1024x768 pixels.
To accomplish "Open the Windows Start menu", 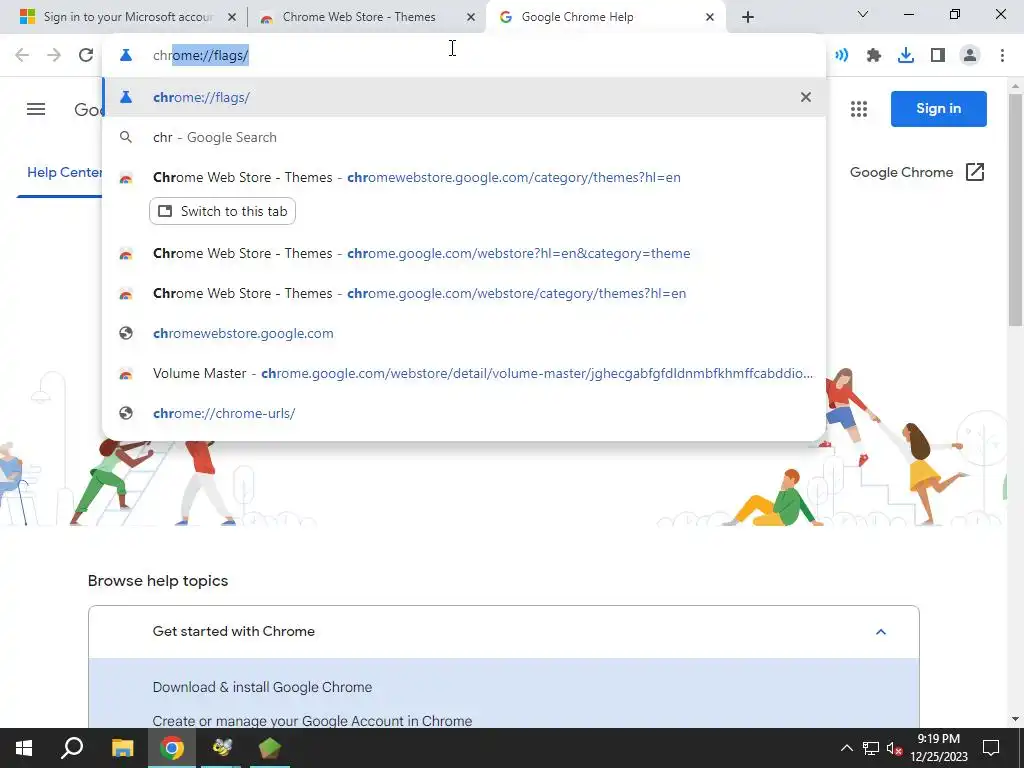I will point(24,748).
